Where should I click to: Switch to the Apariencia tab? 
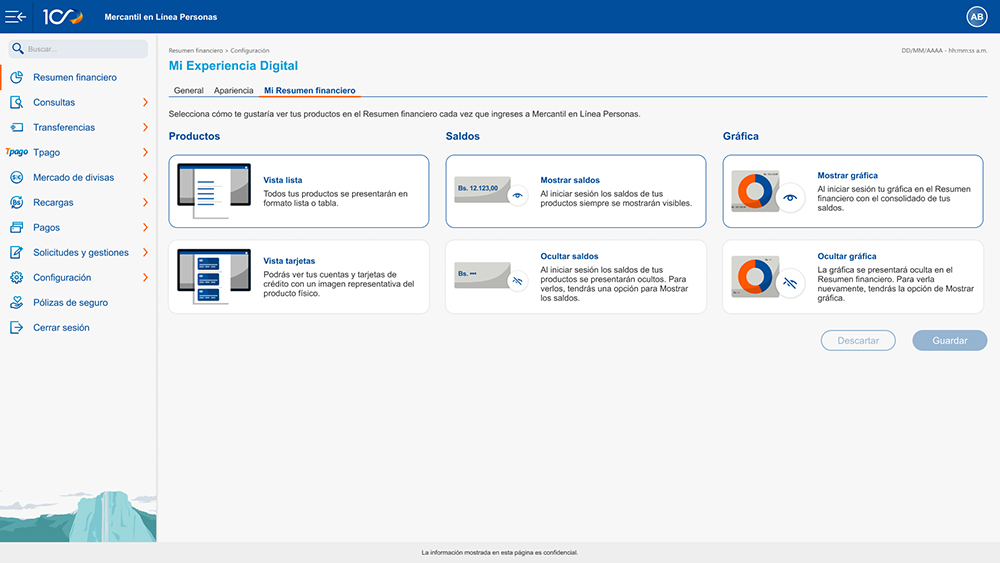point(233,91)
